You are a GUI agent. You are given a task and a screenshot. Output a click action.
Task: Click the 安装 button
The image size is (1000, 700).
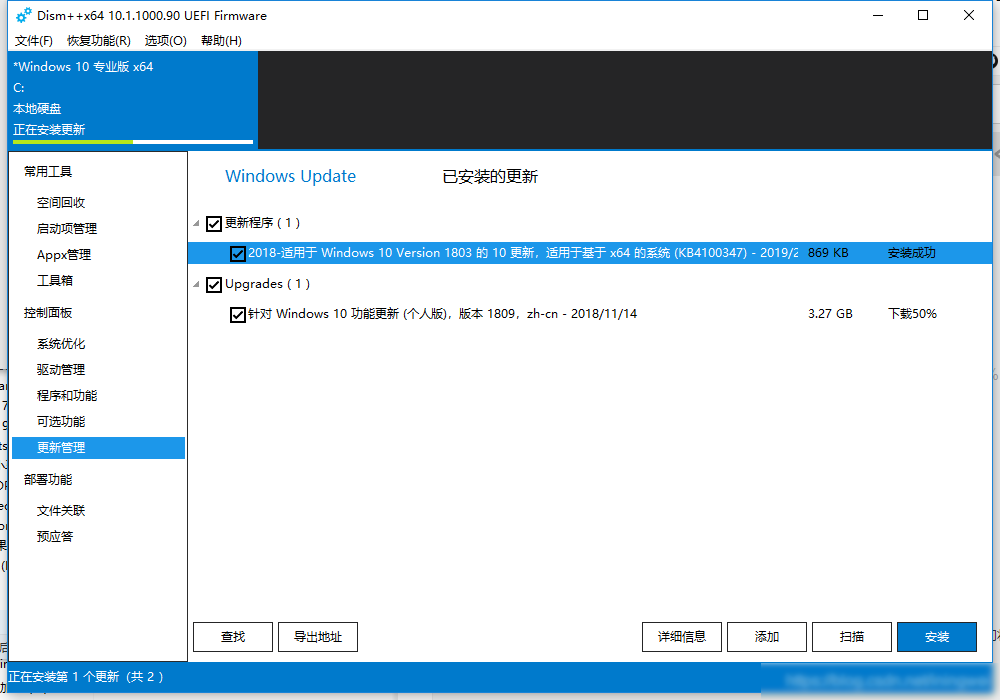click(937, 637)
